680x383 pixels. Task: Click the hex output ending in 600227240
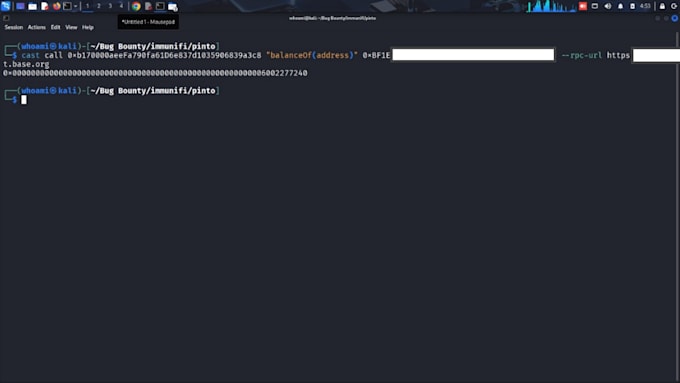click(155, 73)
